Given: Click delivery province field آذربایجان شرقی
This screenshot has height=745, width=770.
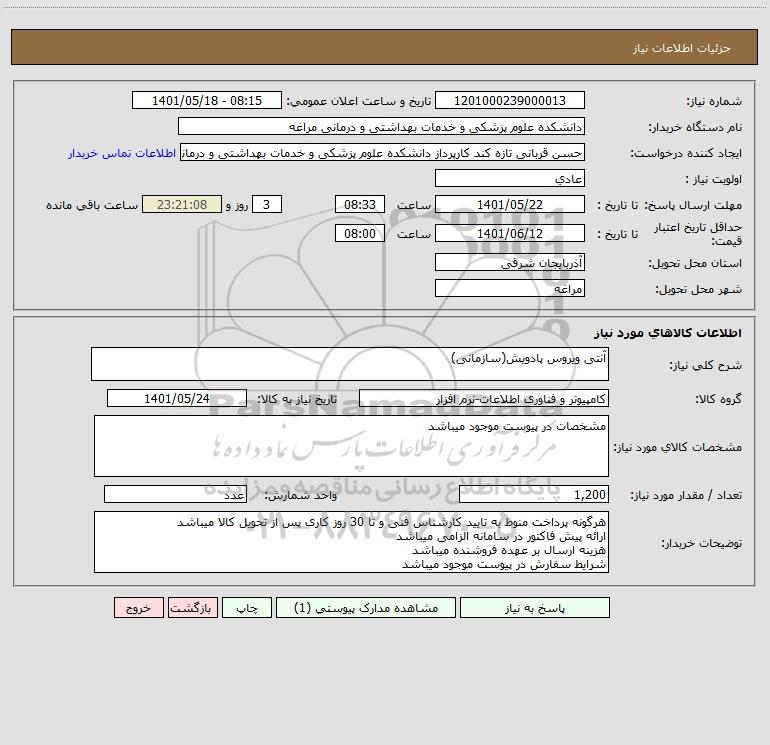Looking at the screenshot, I should (510, 262).
